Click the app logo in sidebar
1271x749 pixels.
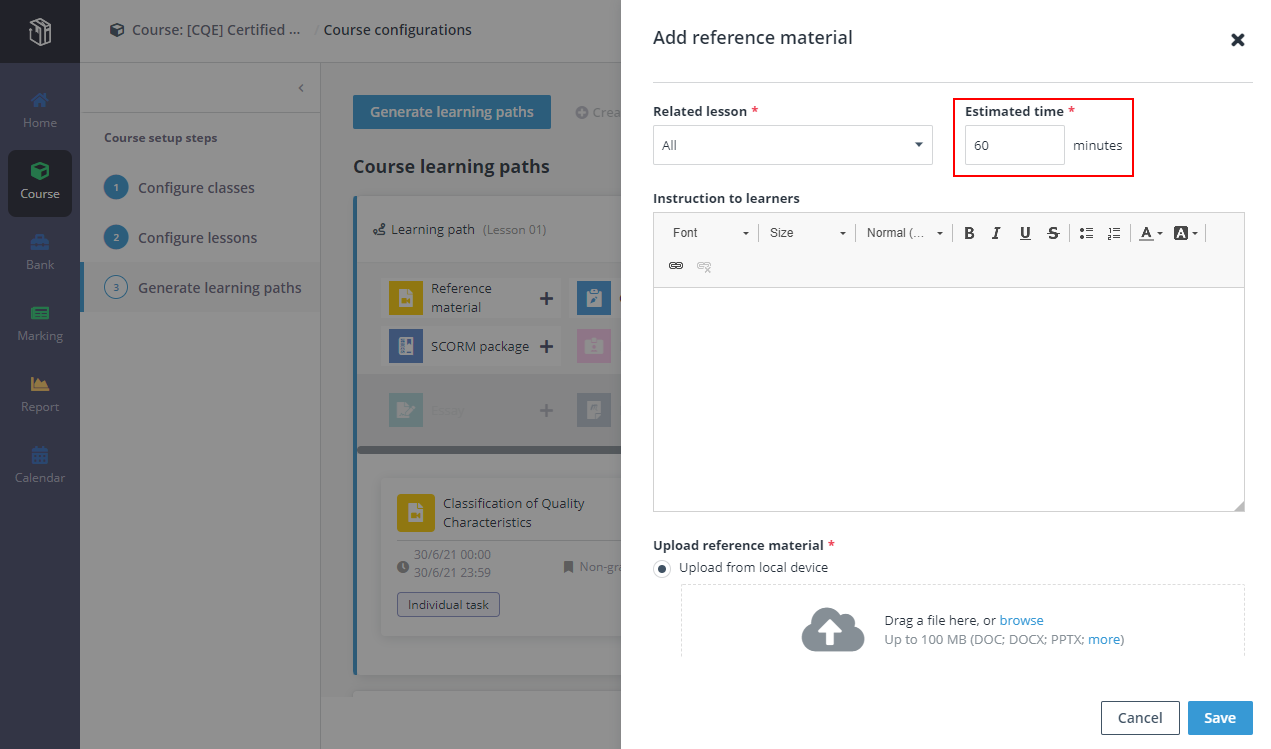point(40,32)
